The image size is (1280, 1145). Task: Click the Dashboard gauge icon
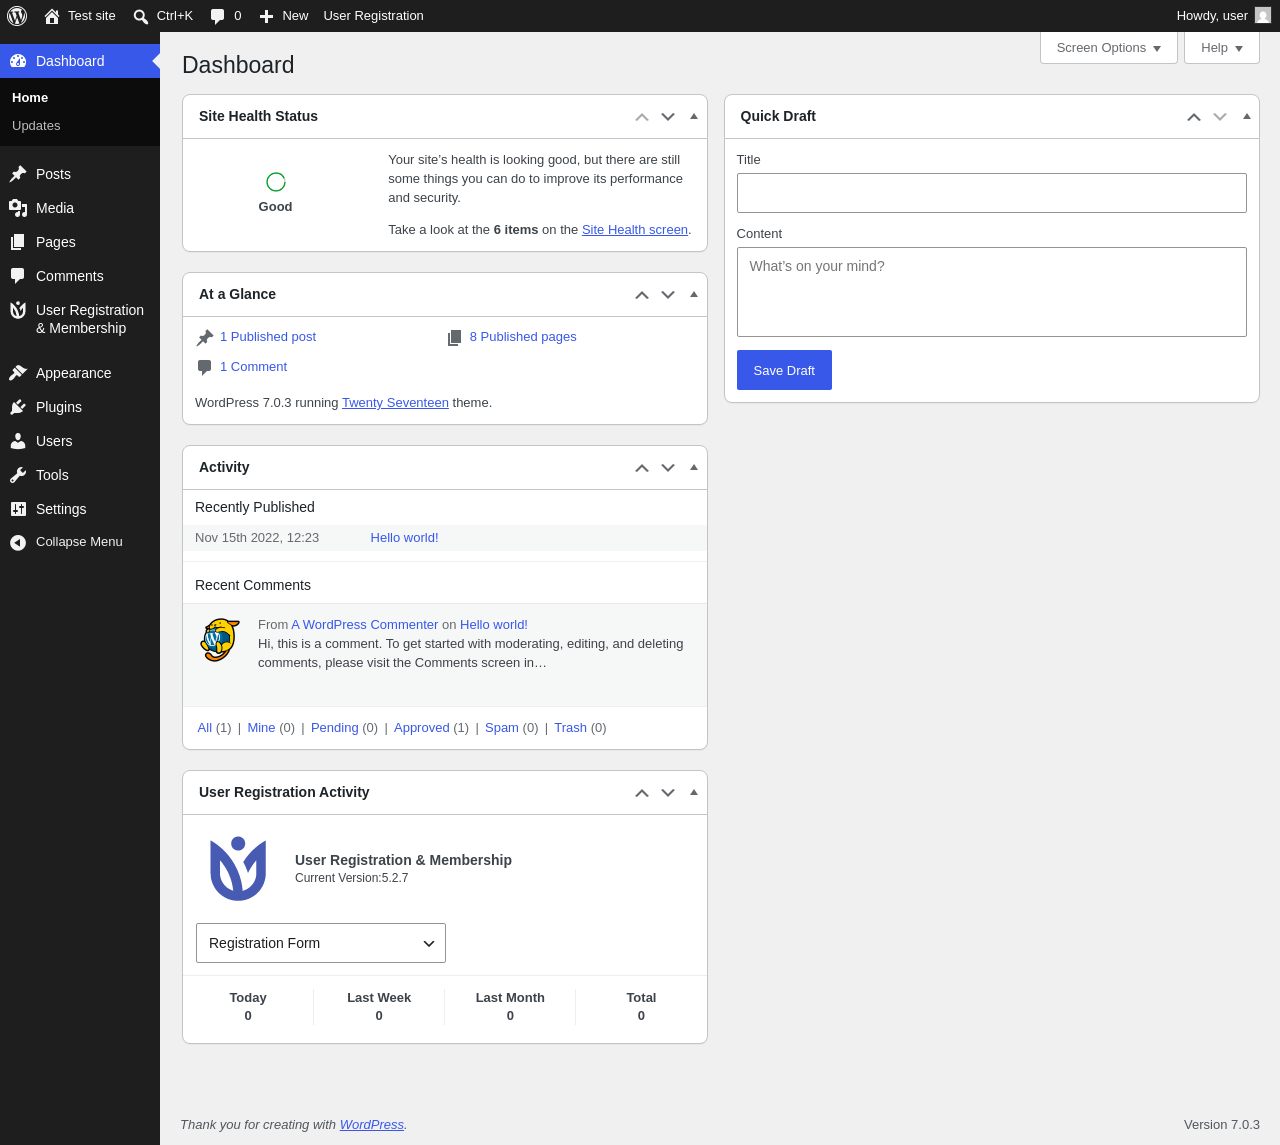click(x=18, y=61)
